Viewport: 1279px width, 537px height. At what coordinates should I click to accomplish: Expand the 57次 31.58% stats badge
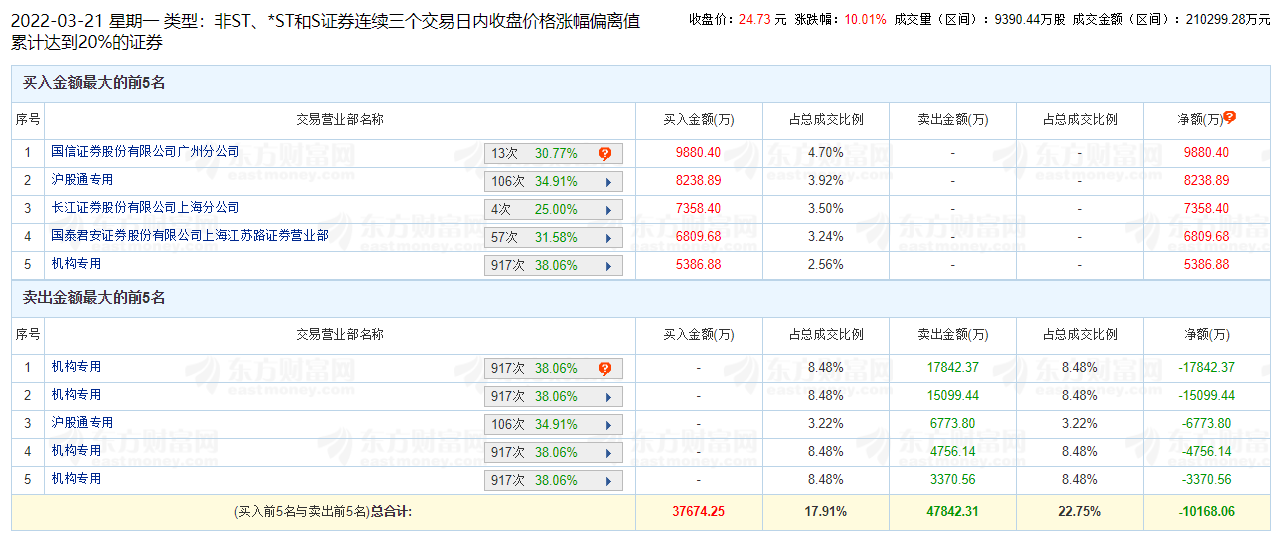pos(553,238)
